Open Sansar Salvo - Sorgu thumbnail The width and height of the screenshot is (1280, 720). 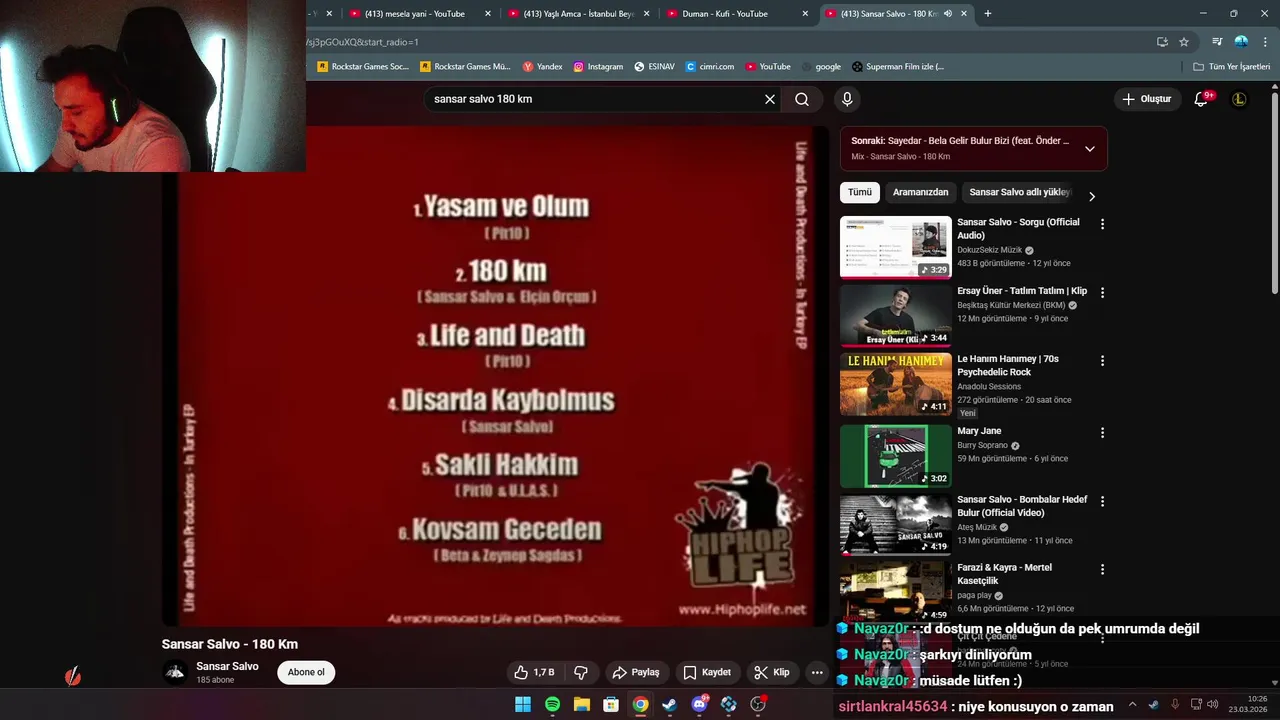pyautogui.click(x=896, y=247)
